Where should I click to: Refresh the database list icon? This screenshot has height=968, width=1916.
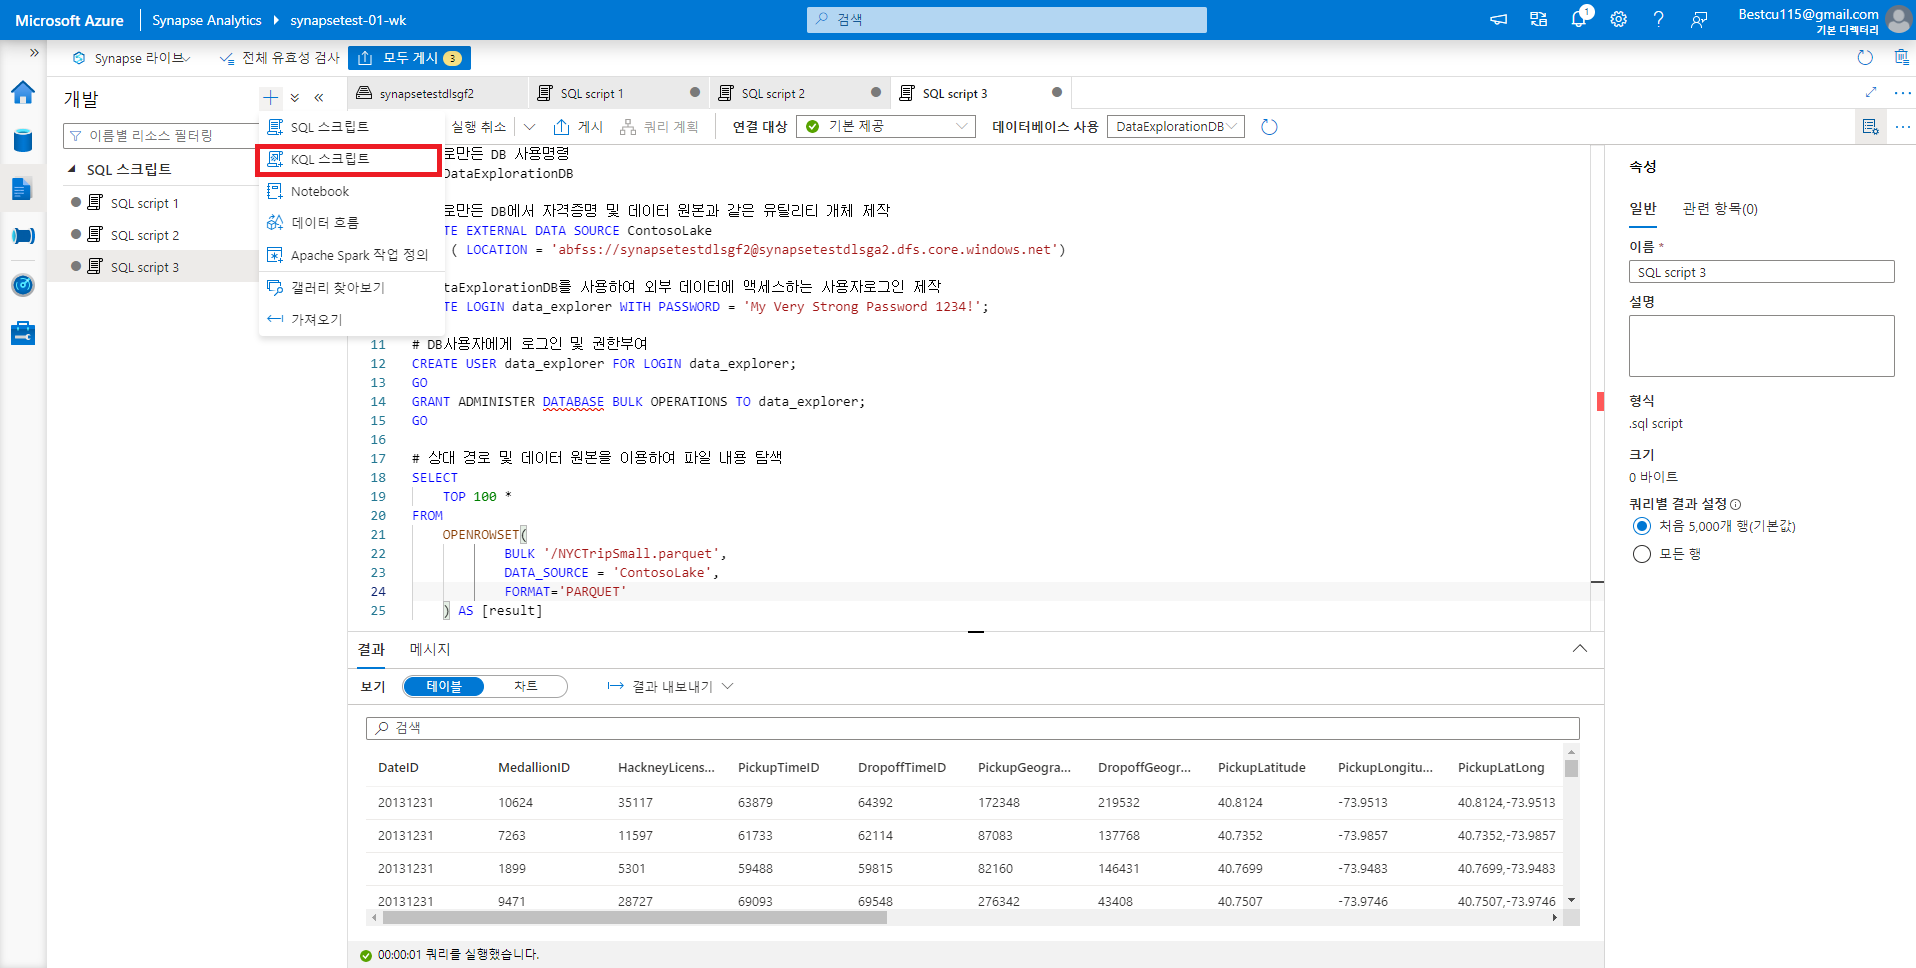(x=1269, y=127)
